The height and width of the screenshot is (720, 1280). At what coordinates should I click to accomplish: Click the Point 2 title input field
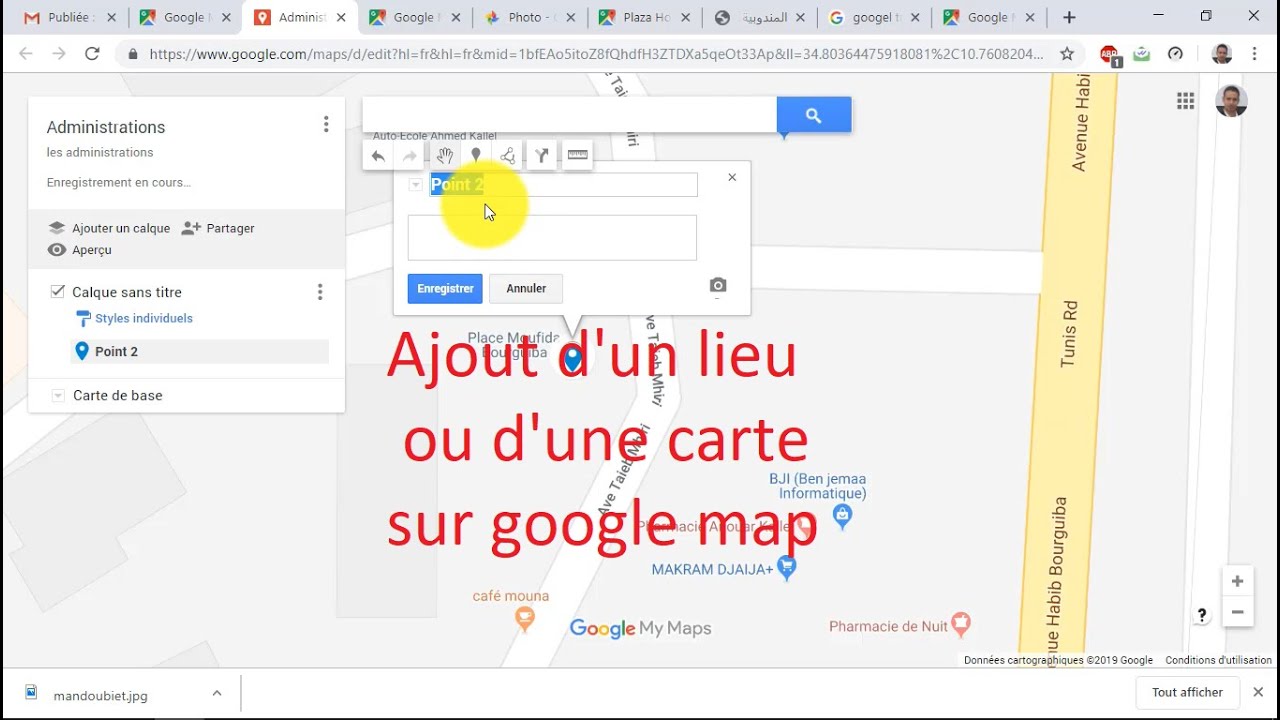[564, 184]
